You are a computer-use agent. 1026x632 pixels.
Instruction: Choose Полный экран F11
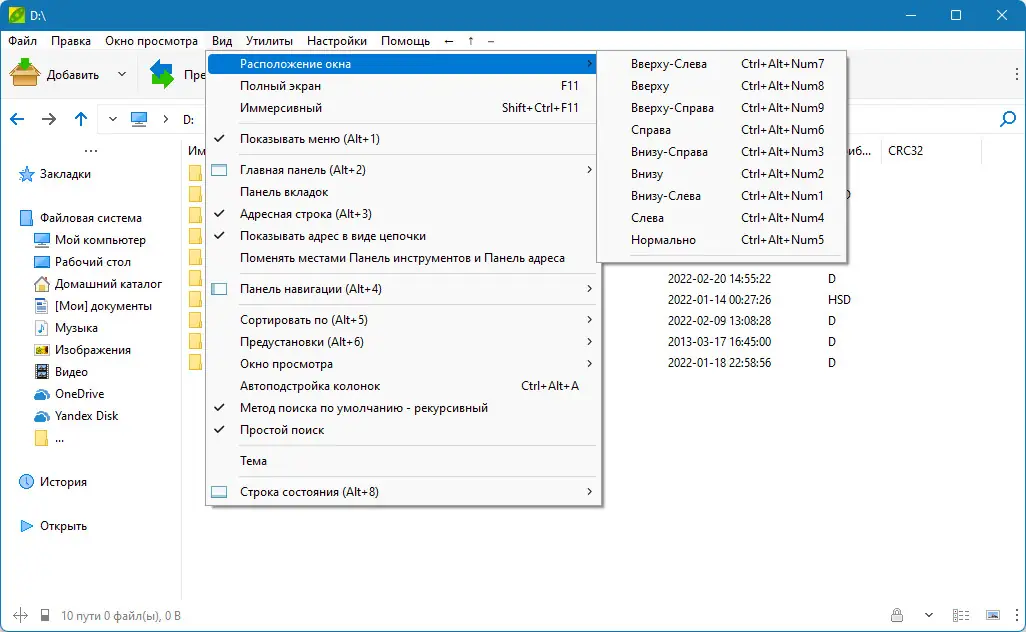click(402, 86)
